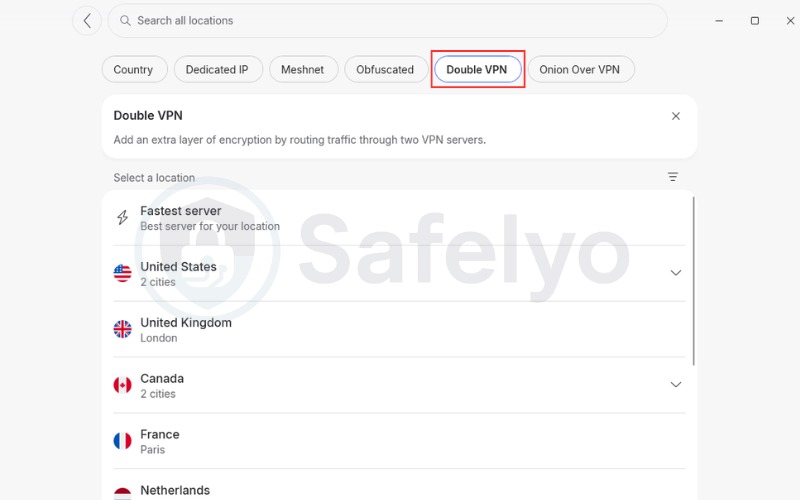Select United Kingdom London server
This screenshot has height=500, width=800.
(x=399, y=330)
